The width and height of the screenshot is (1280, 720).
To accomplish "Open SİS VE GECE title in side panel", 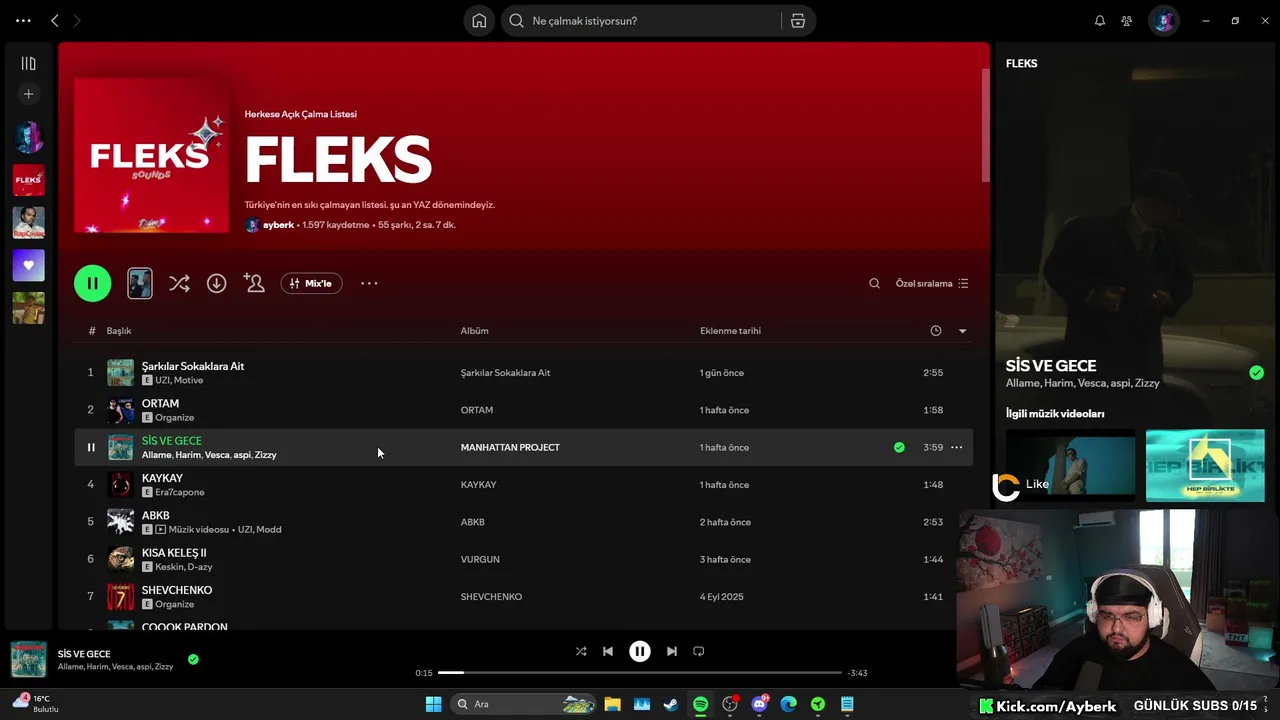I will click(x=1051, y=366).
